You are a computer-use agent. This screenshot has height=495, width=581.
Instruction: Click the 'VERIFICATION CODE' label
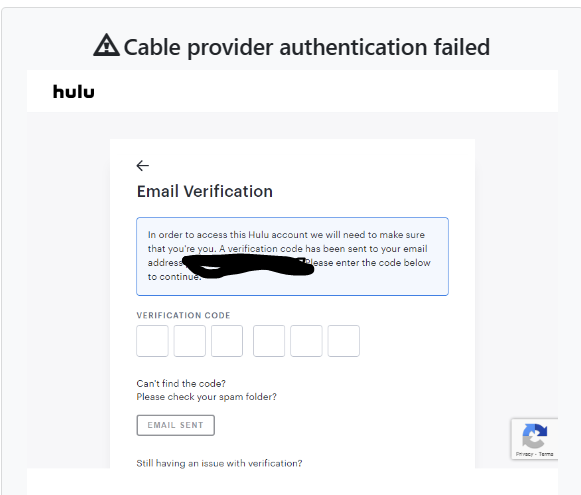183,315
